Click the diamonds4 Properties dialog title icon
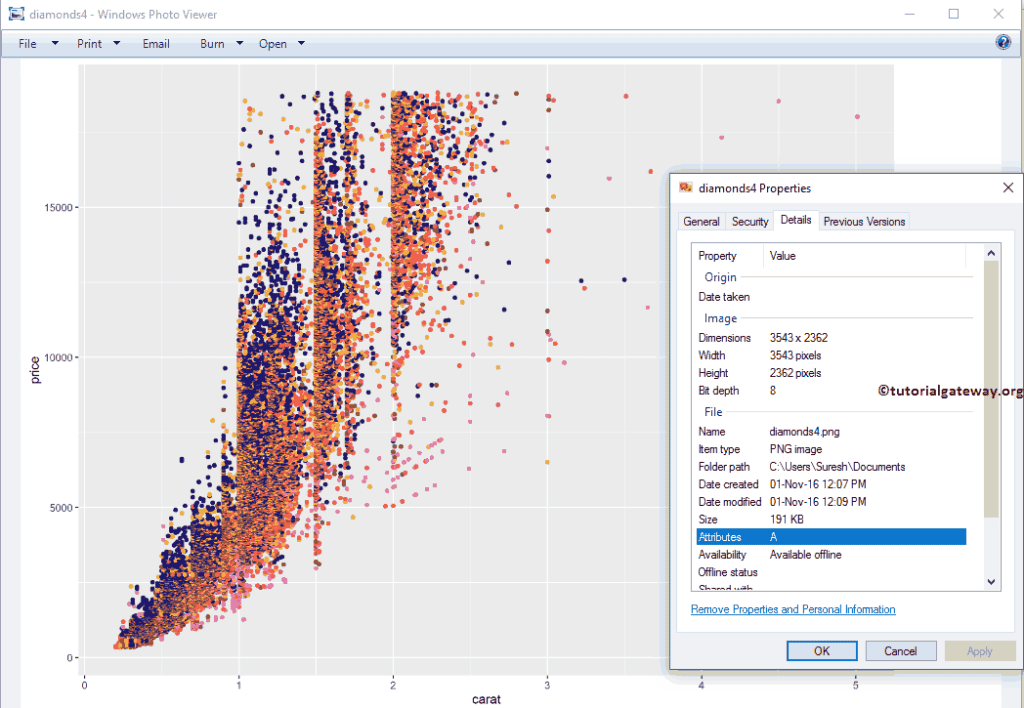This screenshot has width=1024, height=708. click(686, 187)
